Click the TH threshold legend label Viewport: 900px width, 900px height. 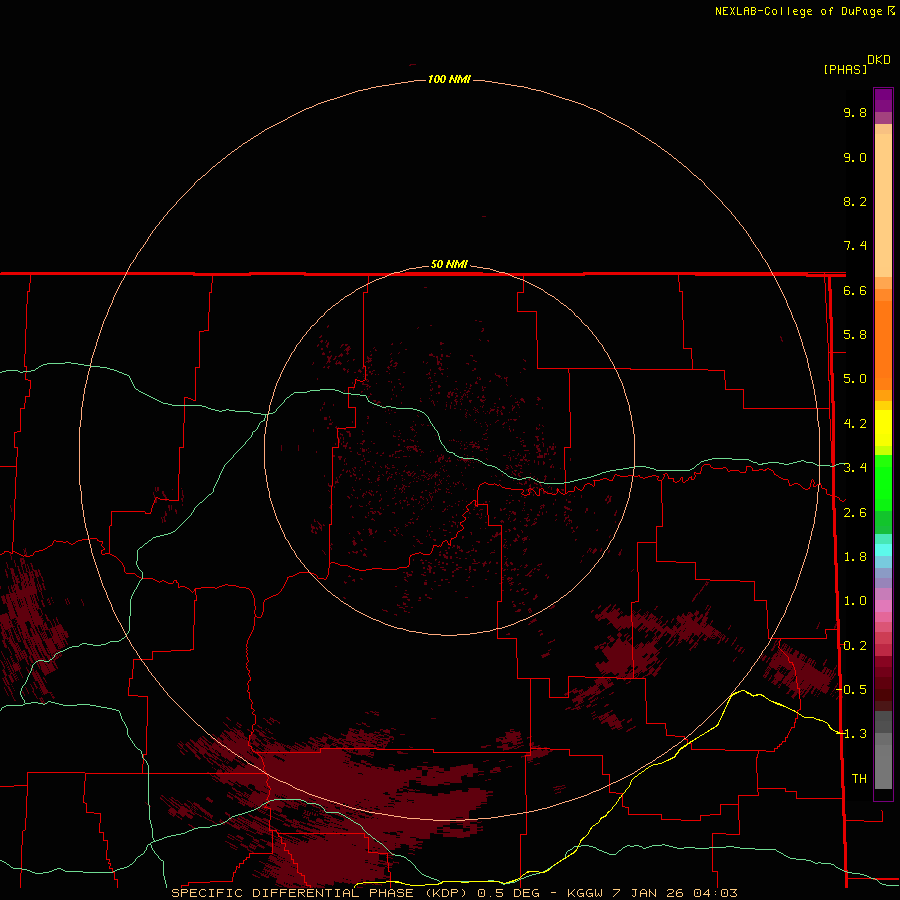(x=859, y=779)
